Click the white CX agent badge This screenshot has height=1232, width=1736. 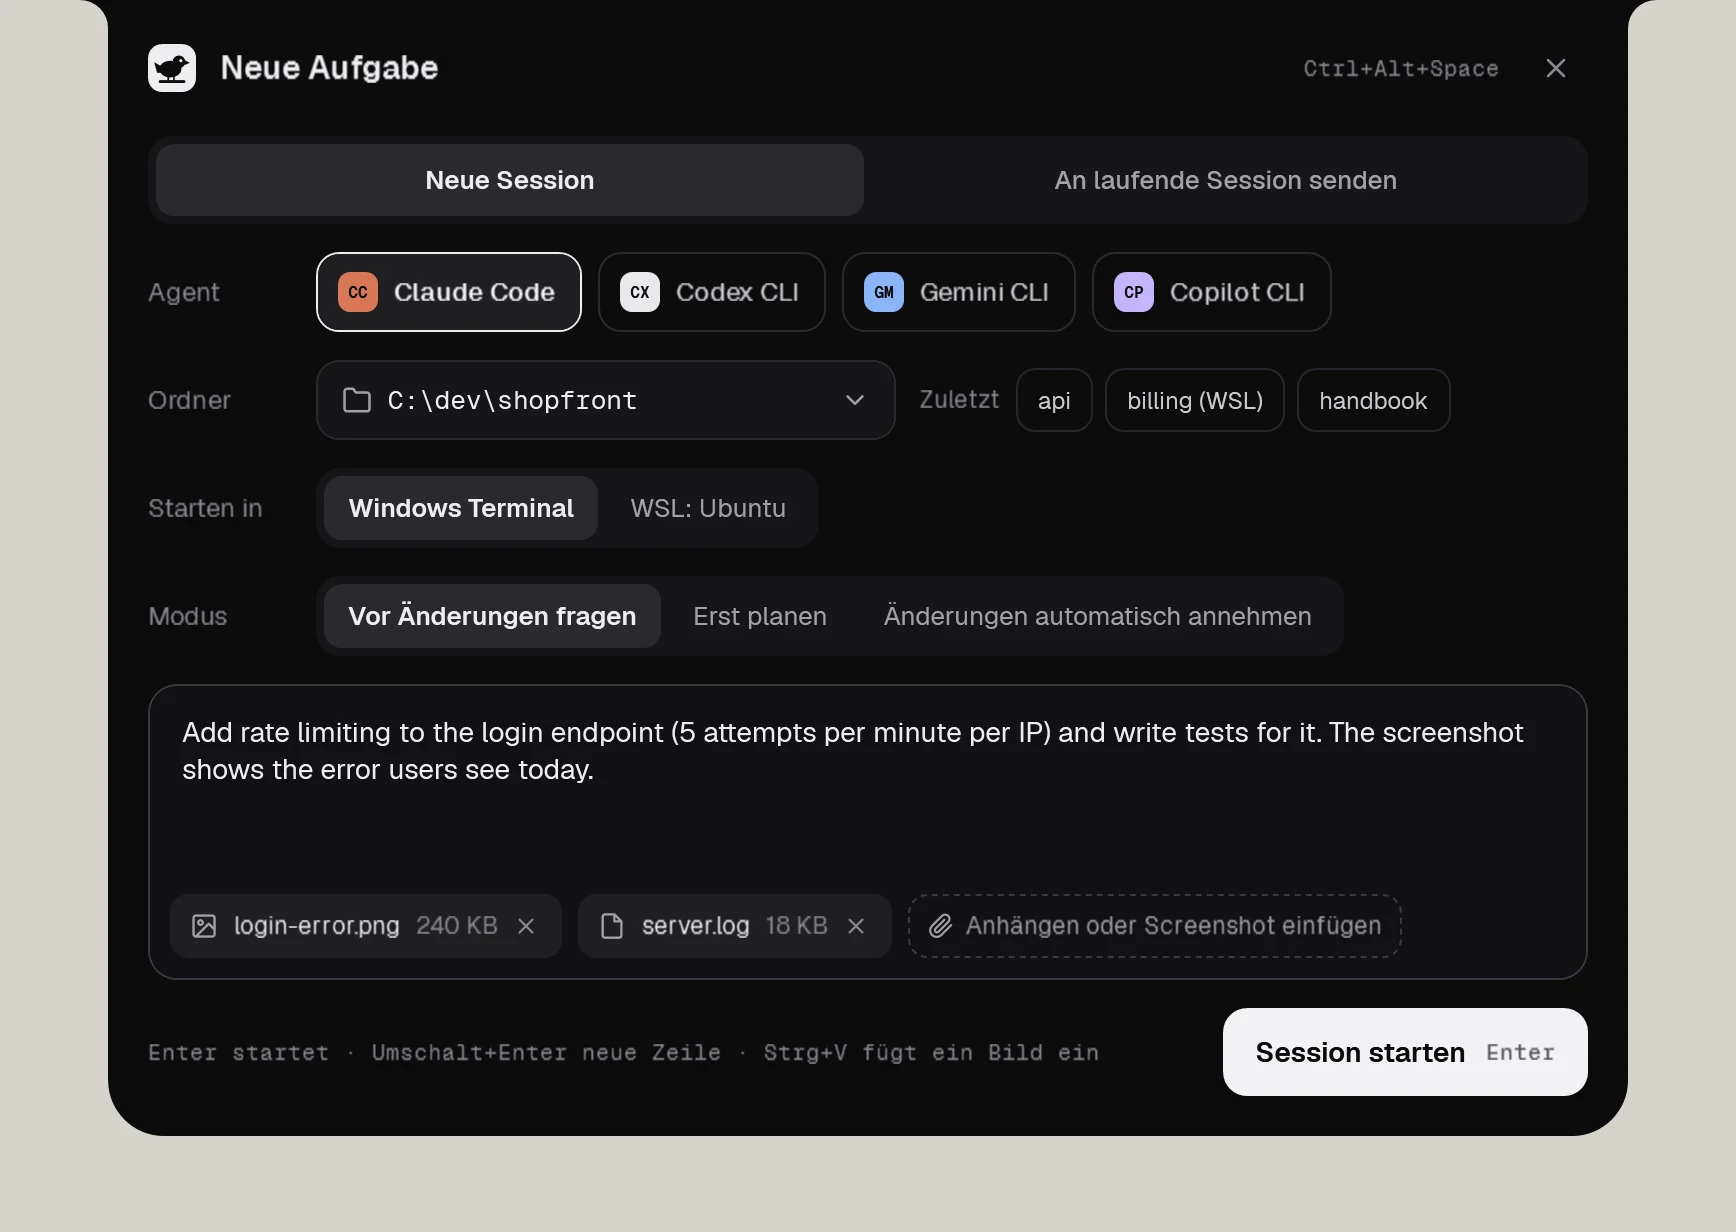640,292
